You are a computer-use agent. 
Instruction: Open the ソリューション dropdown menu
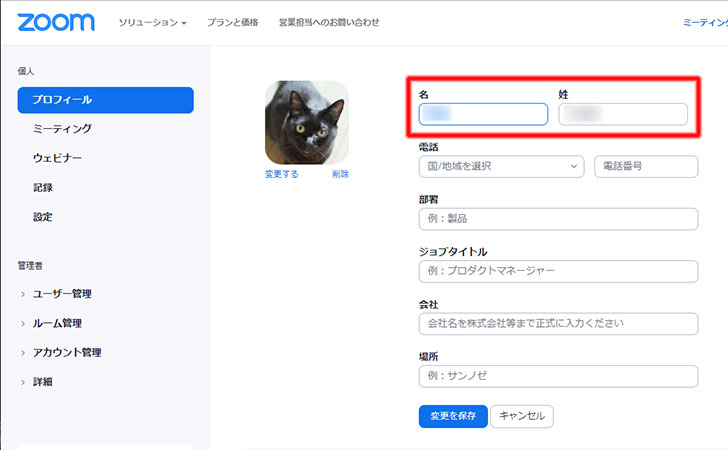(x=152, y=22)
